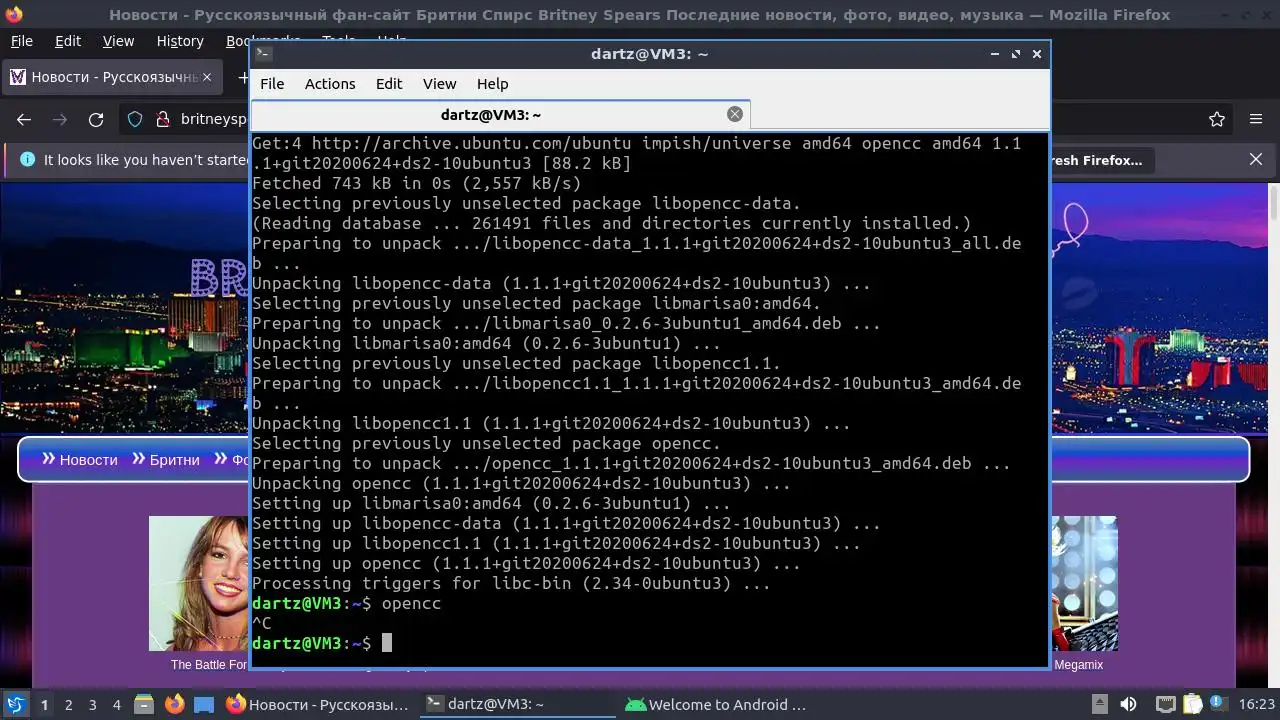Screen dimensions: 1280x720
Task: Go back in Firefox
Action: [24, 119]
